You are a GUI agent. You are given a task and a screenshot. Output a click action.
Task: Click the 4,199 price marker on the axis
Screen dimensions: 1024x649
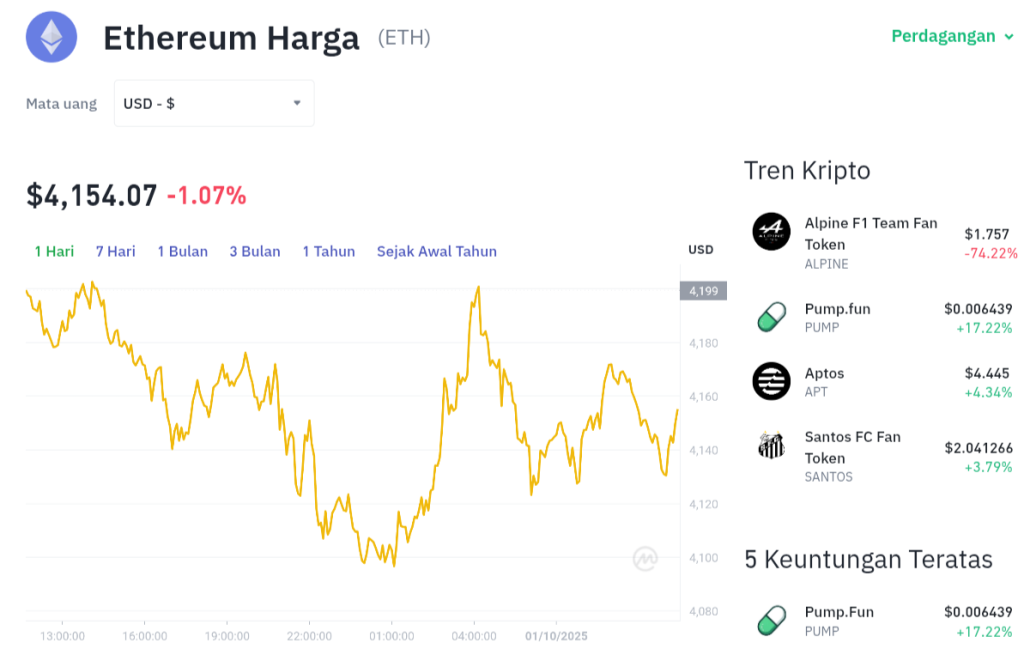click(704, 291)
